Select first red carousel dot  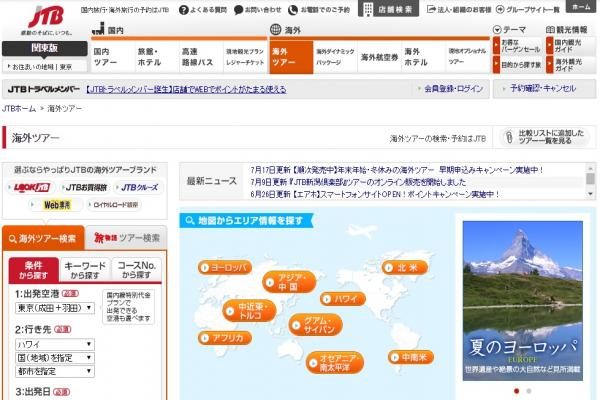click(517, 391)
